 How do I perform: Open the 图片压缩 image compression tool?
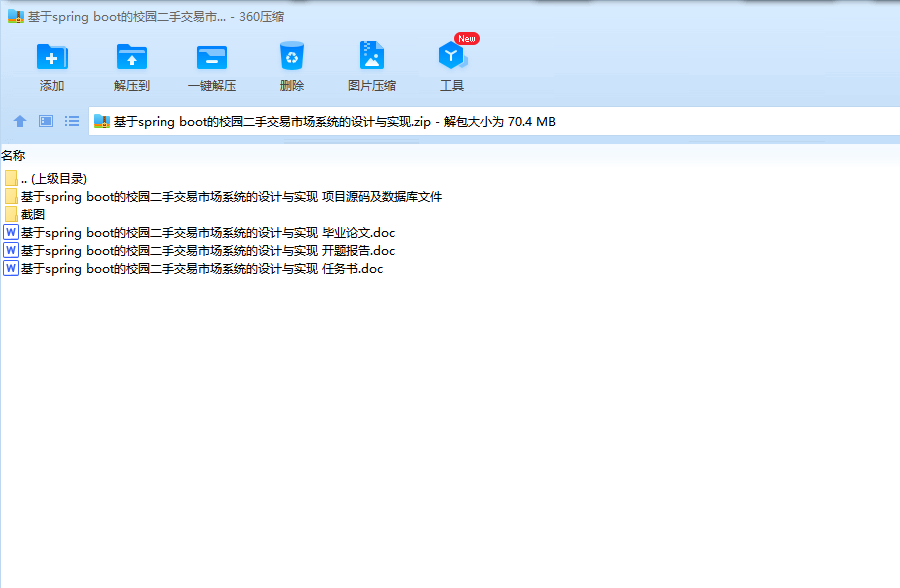pos(371,56)
